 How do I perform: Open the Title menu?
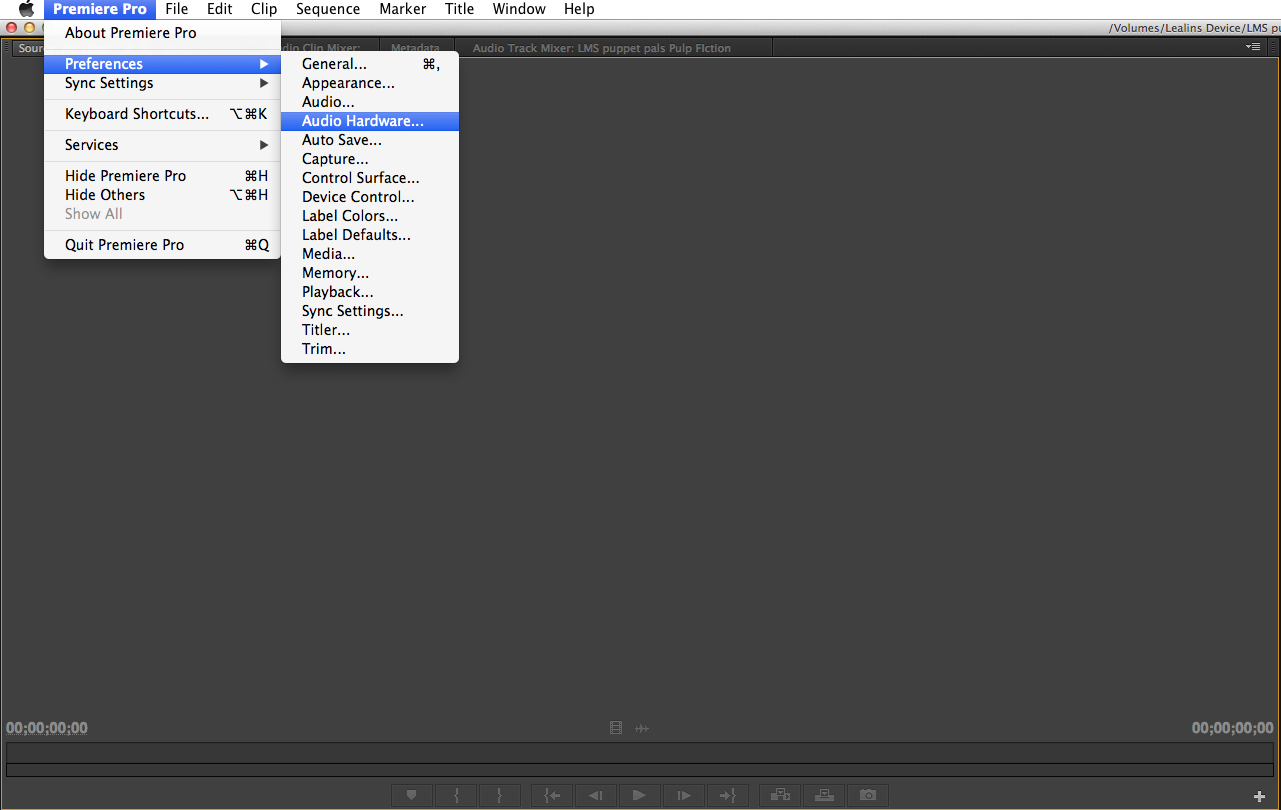coord(460,9)
